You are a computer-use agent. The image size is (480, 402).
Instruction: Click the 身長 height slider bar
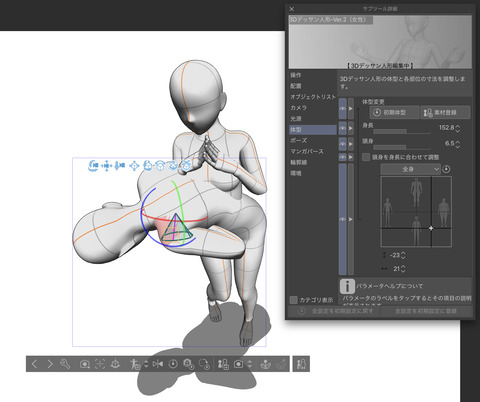point(402,131)
